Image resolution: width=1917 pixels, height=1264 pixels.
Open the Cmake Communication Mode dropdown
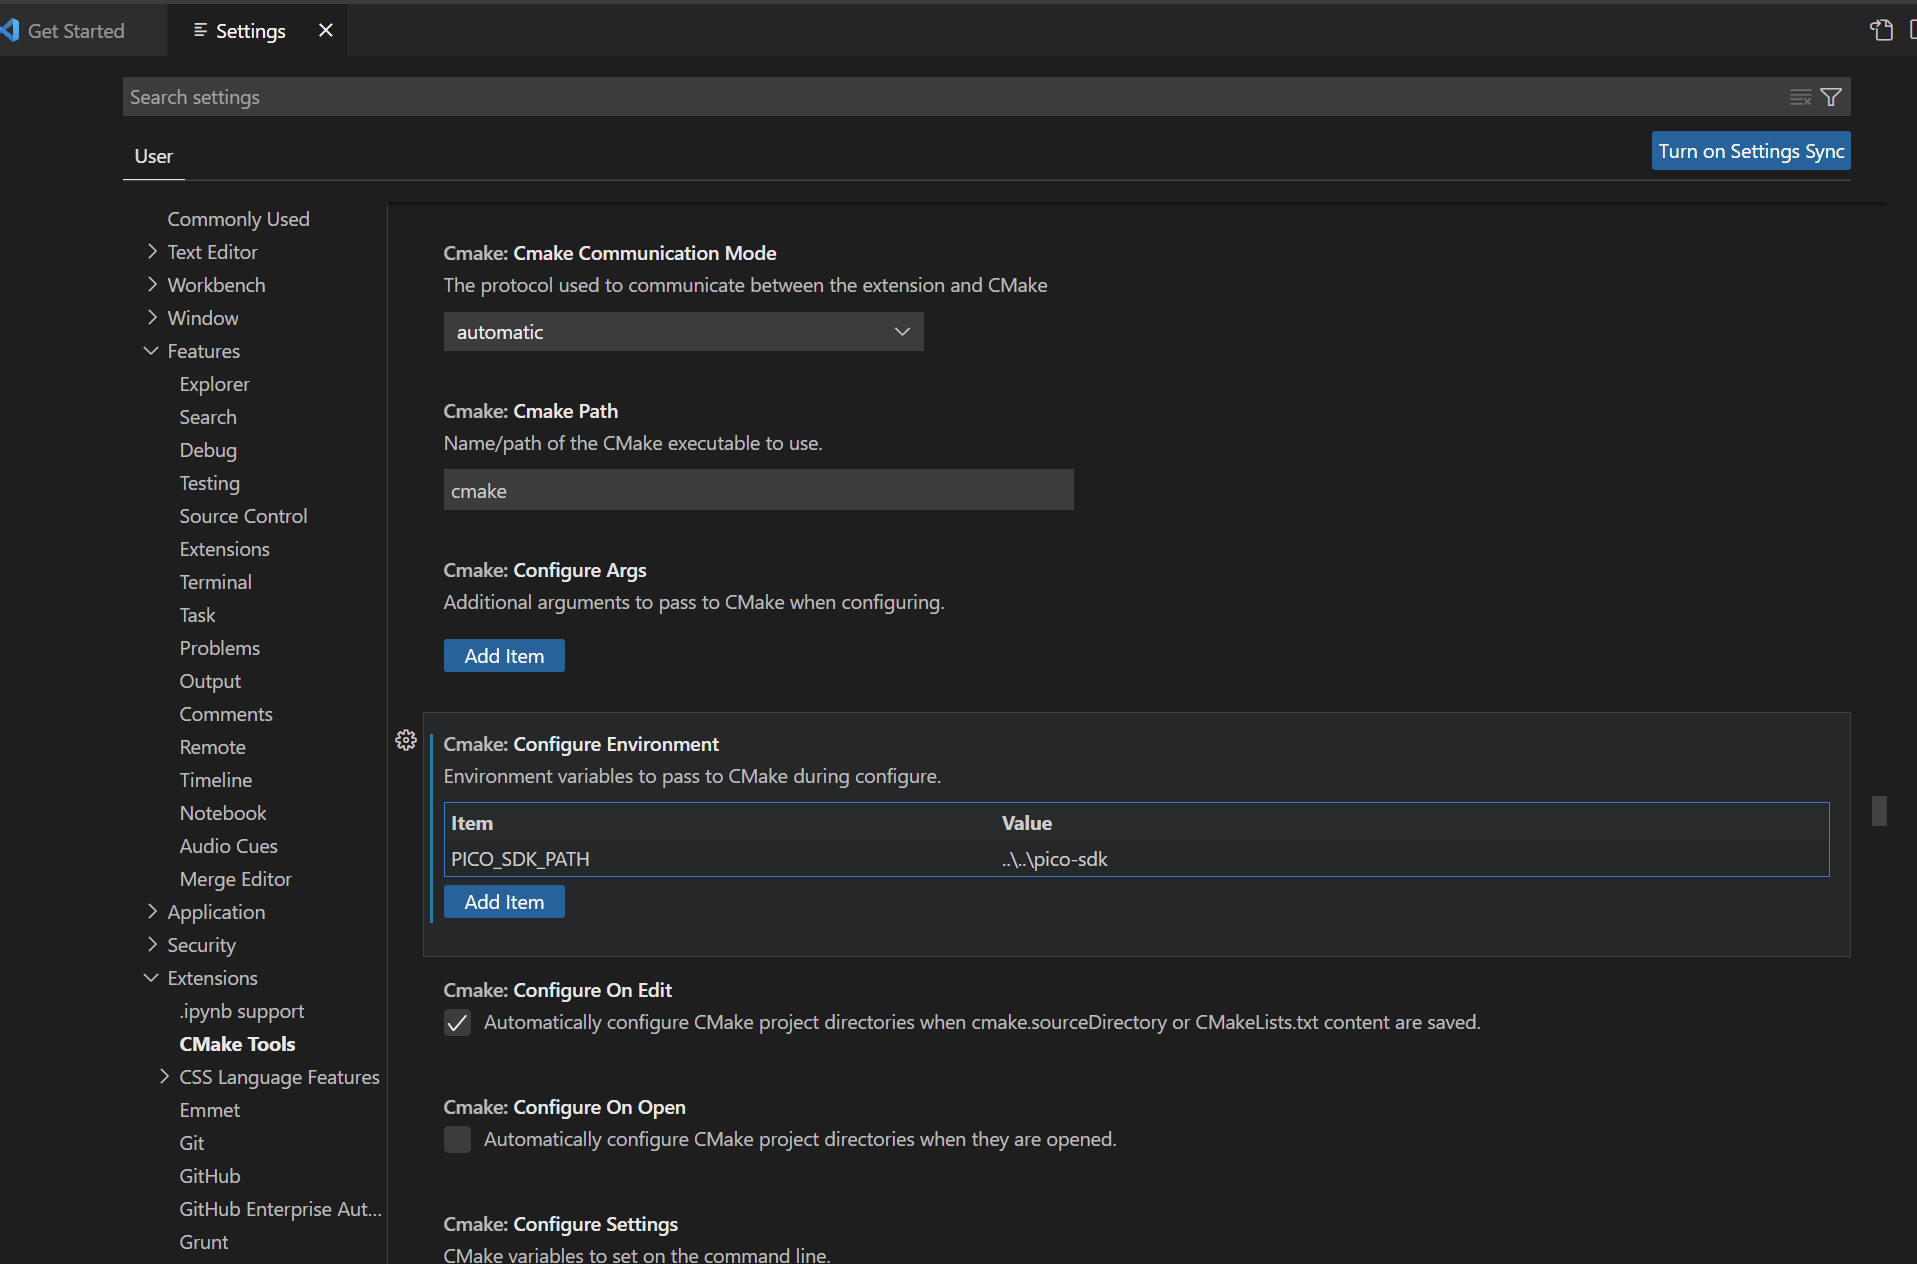click(x=683, y=332)
